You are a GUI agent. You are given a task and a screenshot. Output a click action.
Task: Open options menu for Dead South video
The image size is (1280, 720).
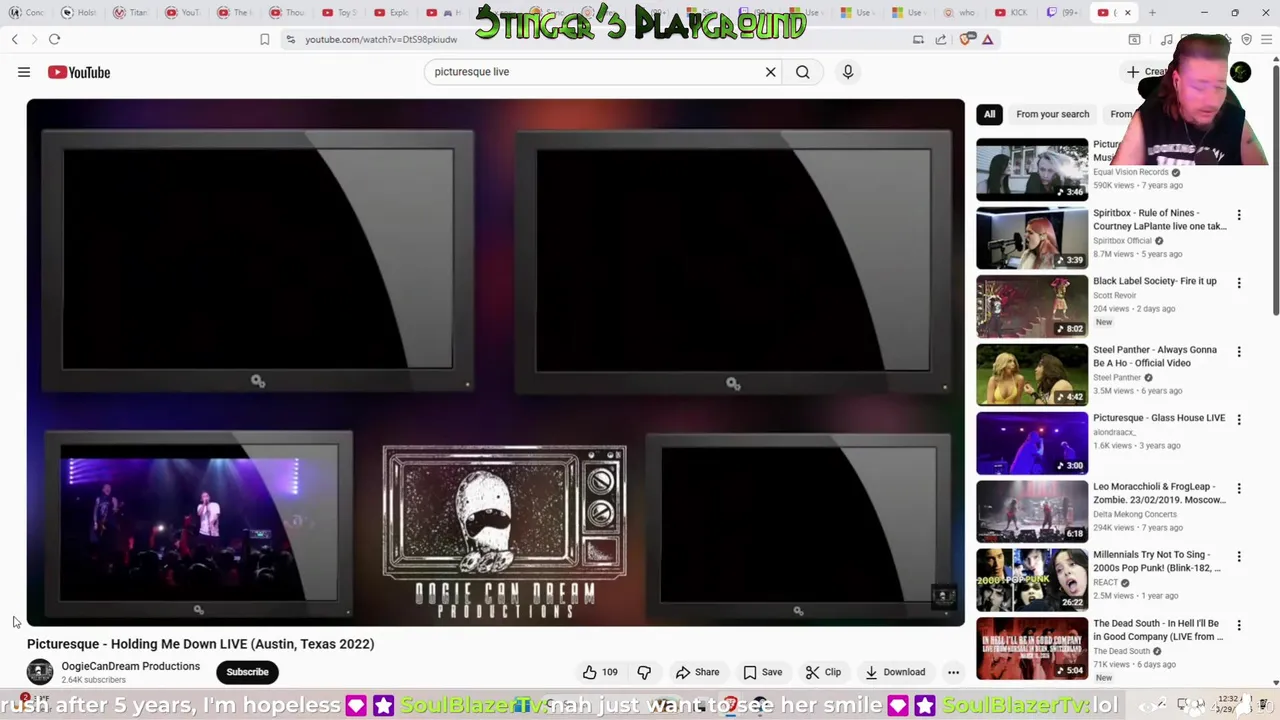[1239, 626]
